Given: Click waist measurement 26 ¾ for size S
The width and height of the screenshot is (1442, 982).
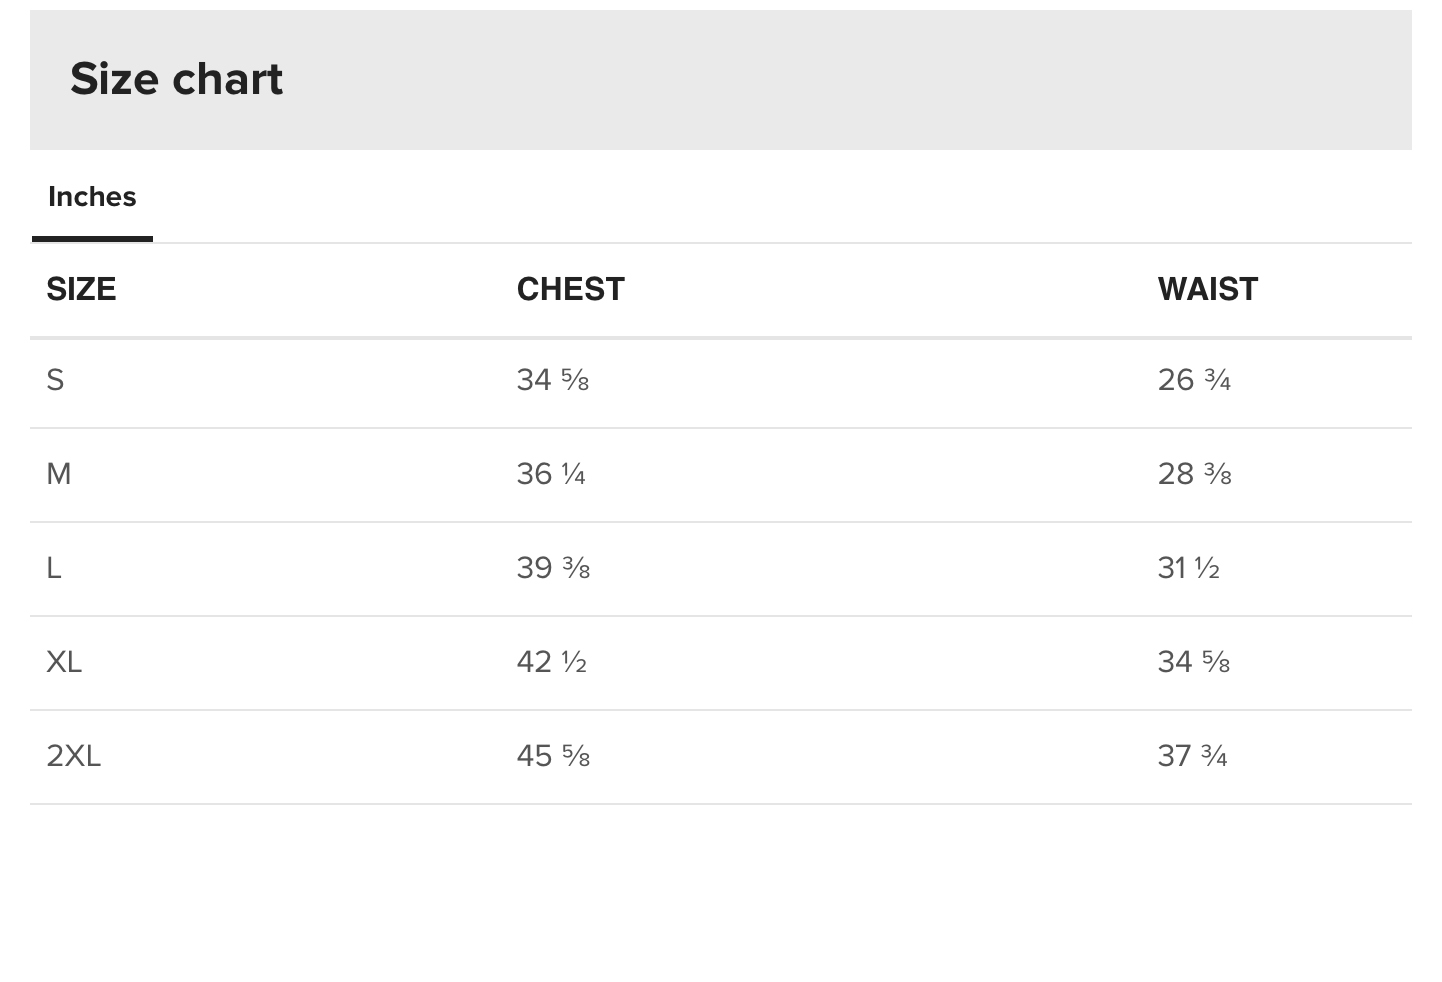Looking at the screenshot, I should pos(1194,380).
